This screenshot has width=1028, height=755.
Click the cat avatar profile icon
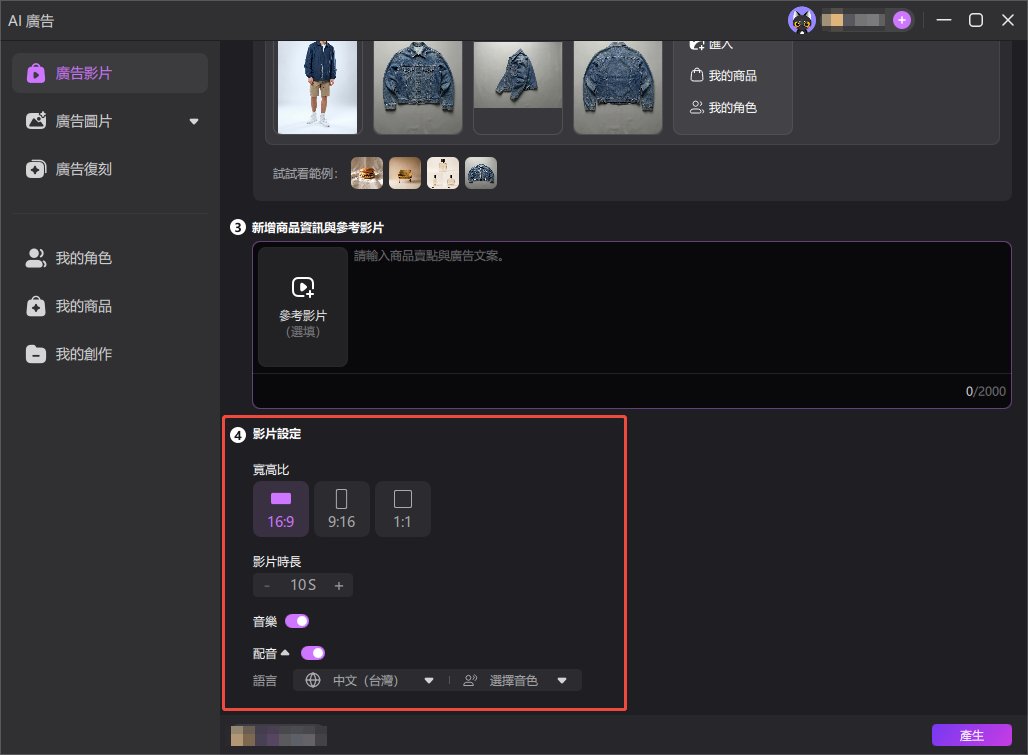(801, 20)
